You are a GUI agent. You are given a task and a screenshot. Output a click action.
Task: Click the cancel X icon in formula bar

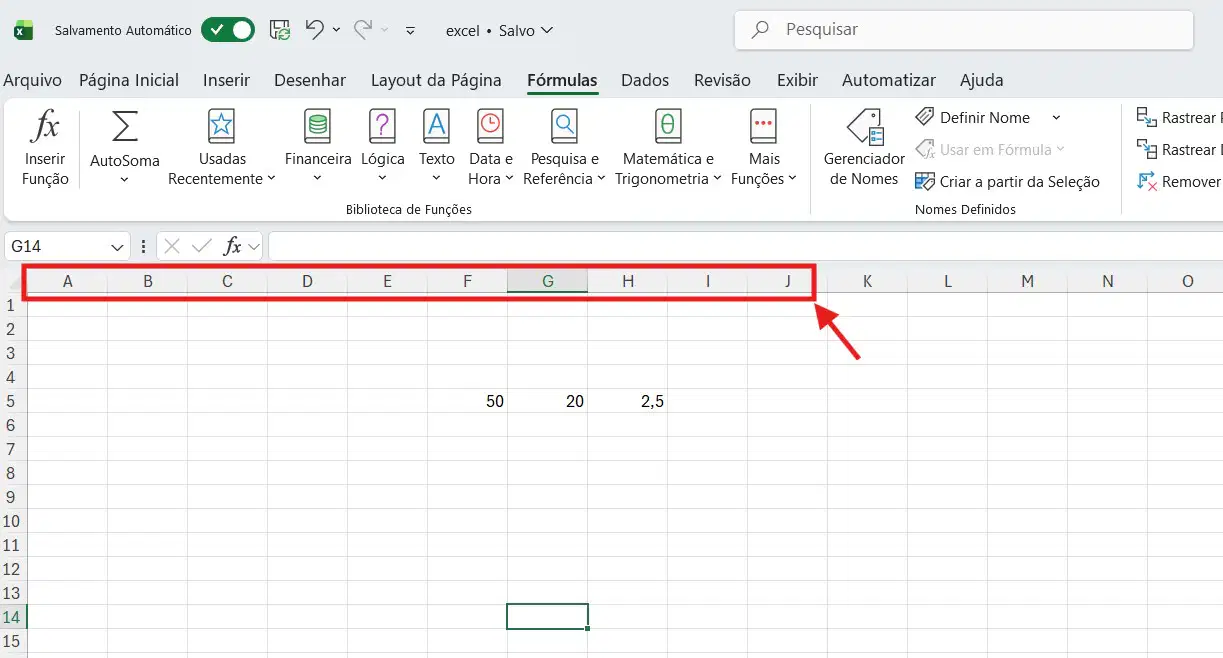coord(172,246)
